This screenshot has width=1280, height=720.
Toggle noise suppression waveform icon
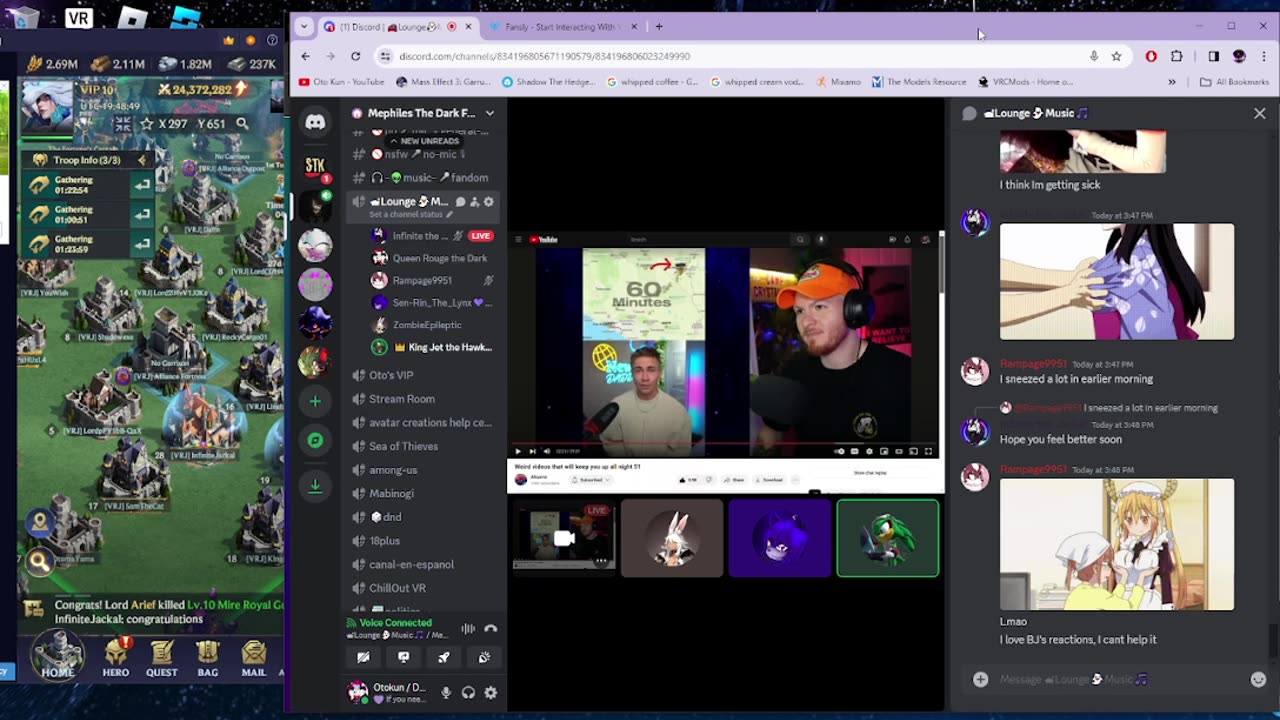click(467, 629)
